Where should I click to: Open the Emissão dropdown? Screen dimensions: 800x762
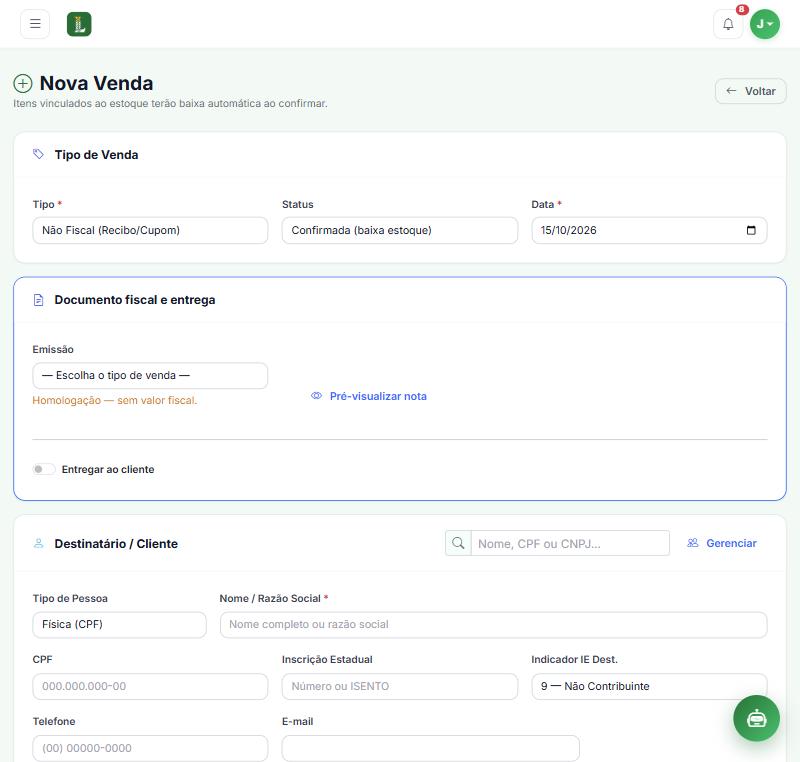pyautogui.click(x=150, y=375)
